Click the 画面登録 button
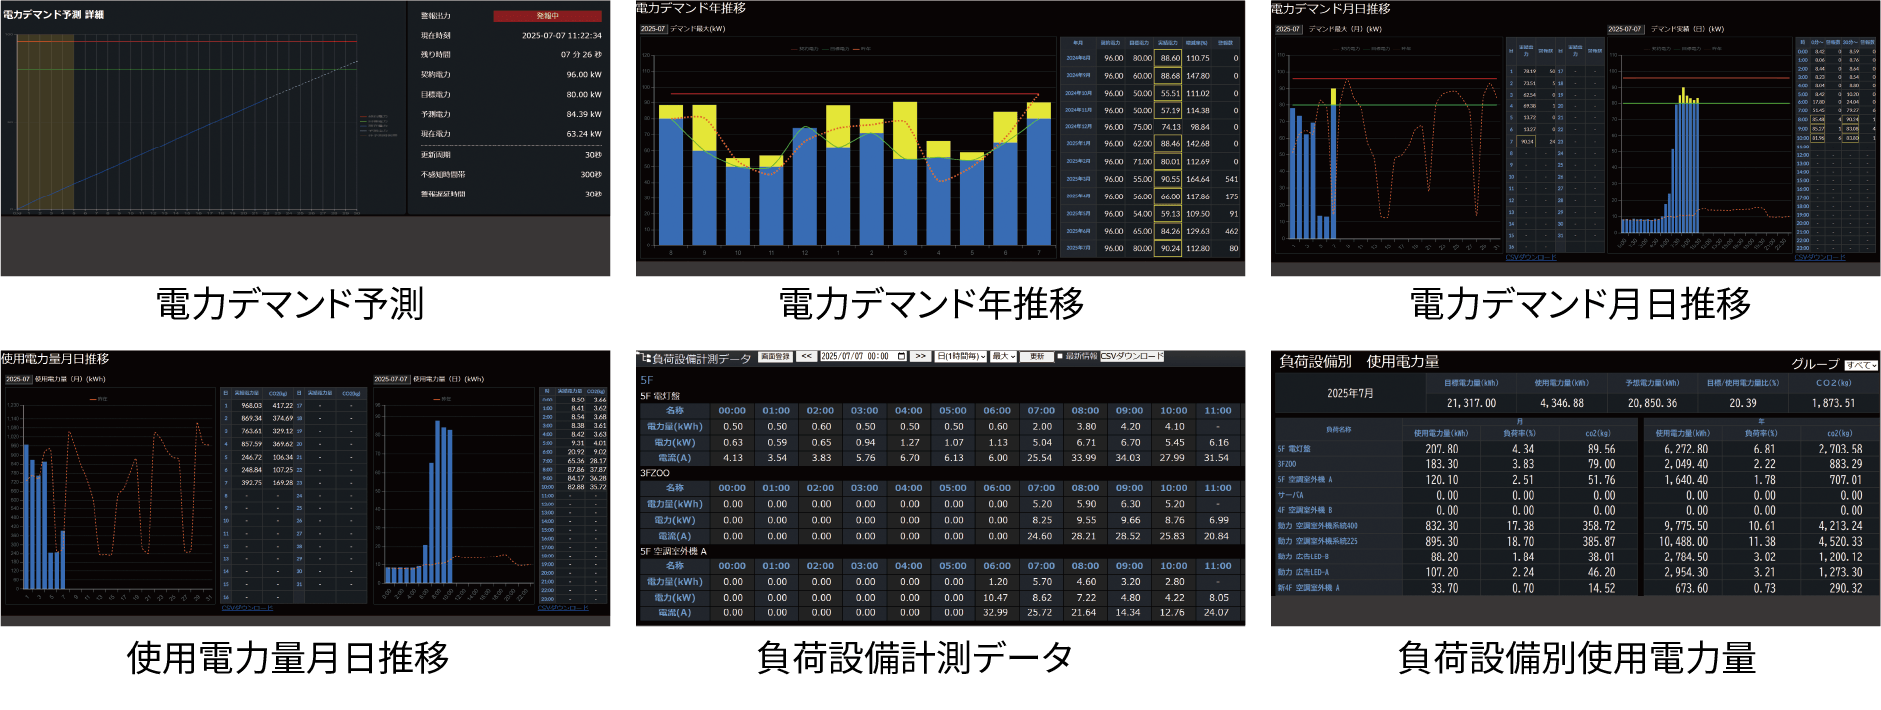Image resolution: width=1881 pixels, height=710 pixels. (x=775, y=357)
